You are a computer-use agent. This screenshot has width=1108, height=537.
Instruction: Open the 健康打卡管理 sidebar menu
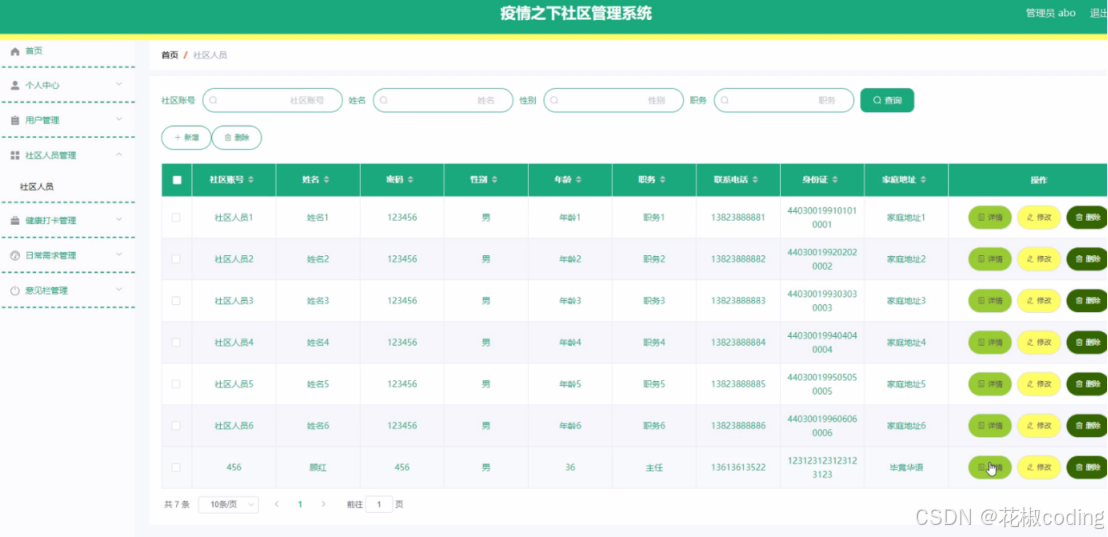(67, 220)
